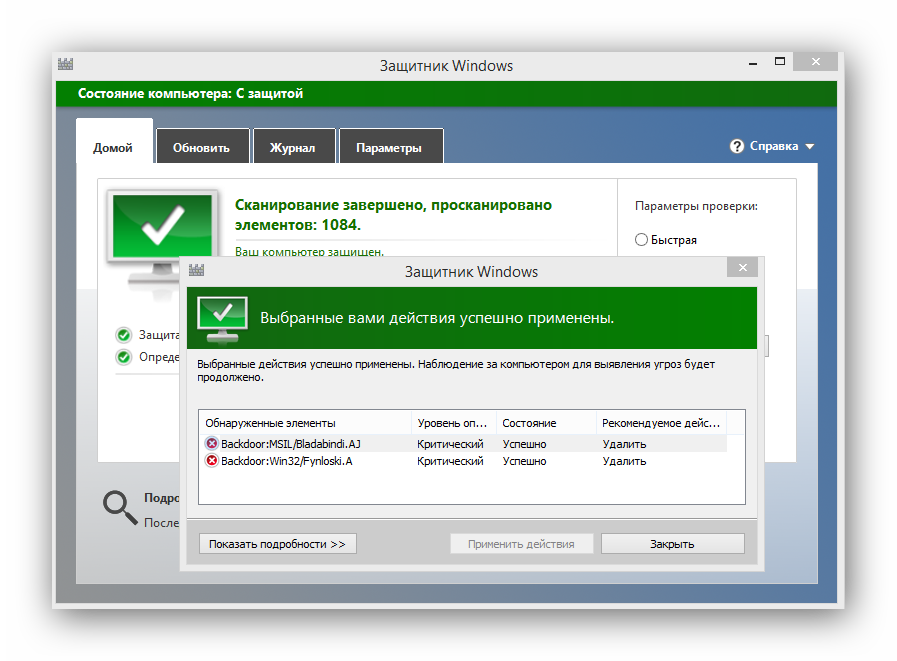
Task: Click the red threat icon beside Backdoor:Win32/Fynloski.A
Action: [x=211, y=461]
